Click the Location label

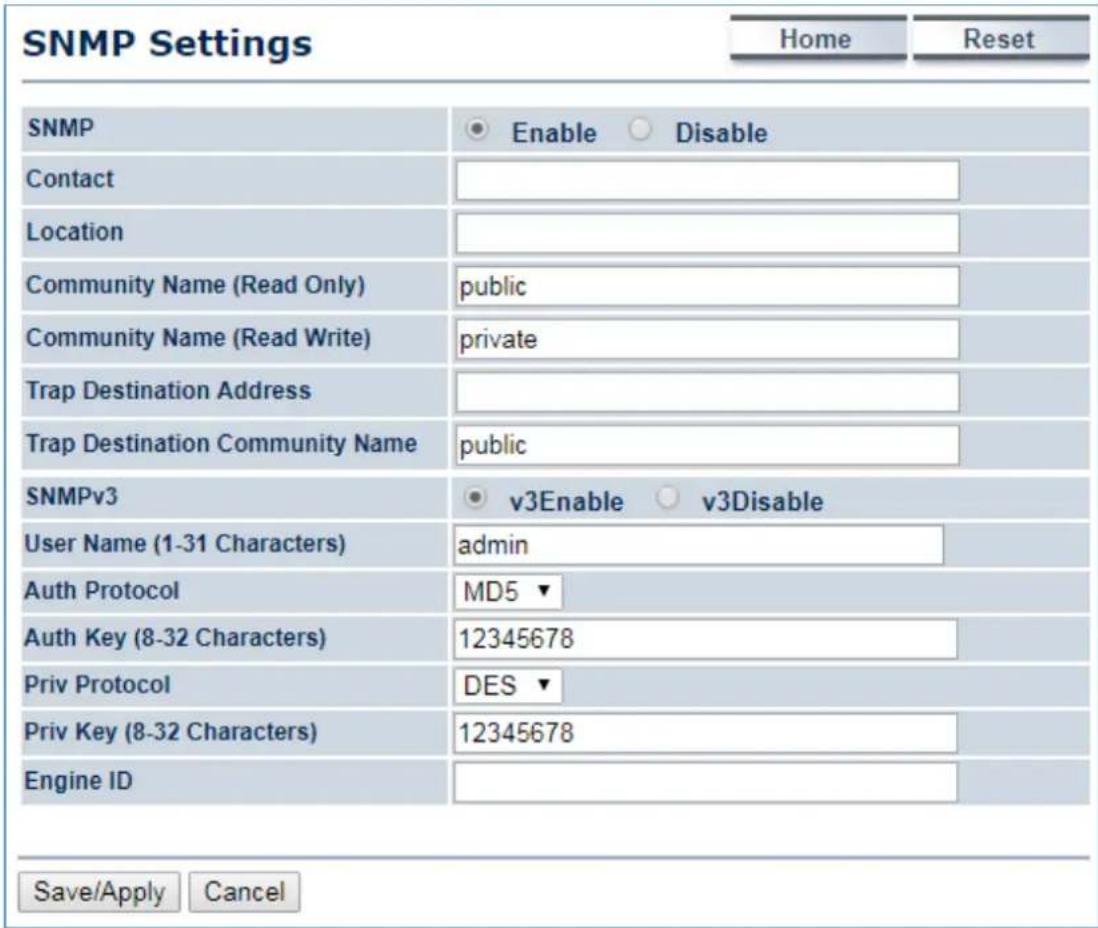pyautogui.click(x=74, y=232)
